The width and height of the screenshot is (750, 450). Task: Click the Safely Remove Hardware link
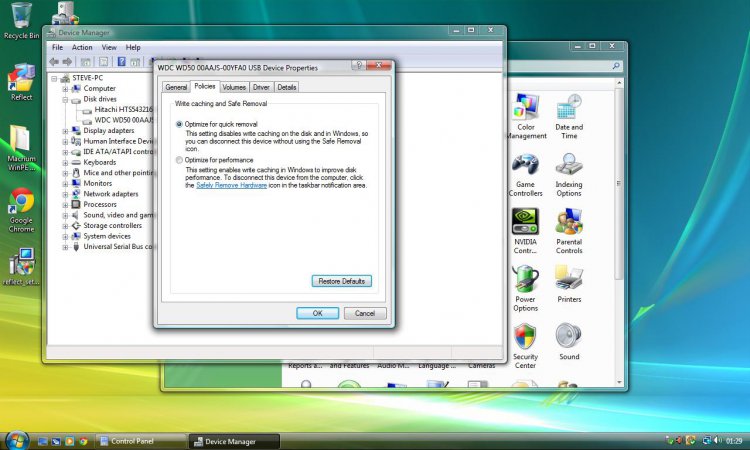coord(231,185)
